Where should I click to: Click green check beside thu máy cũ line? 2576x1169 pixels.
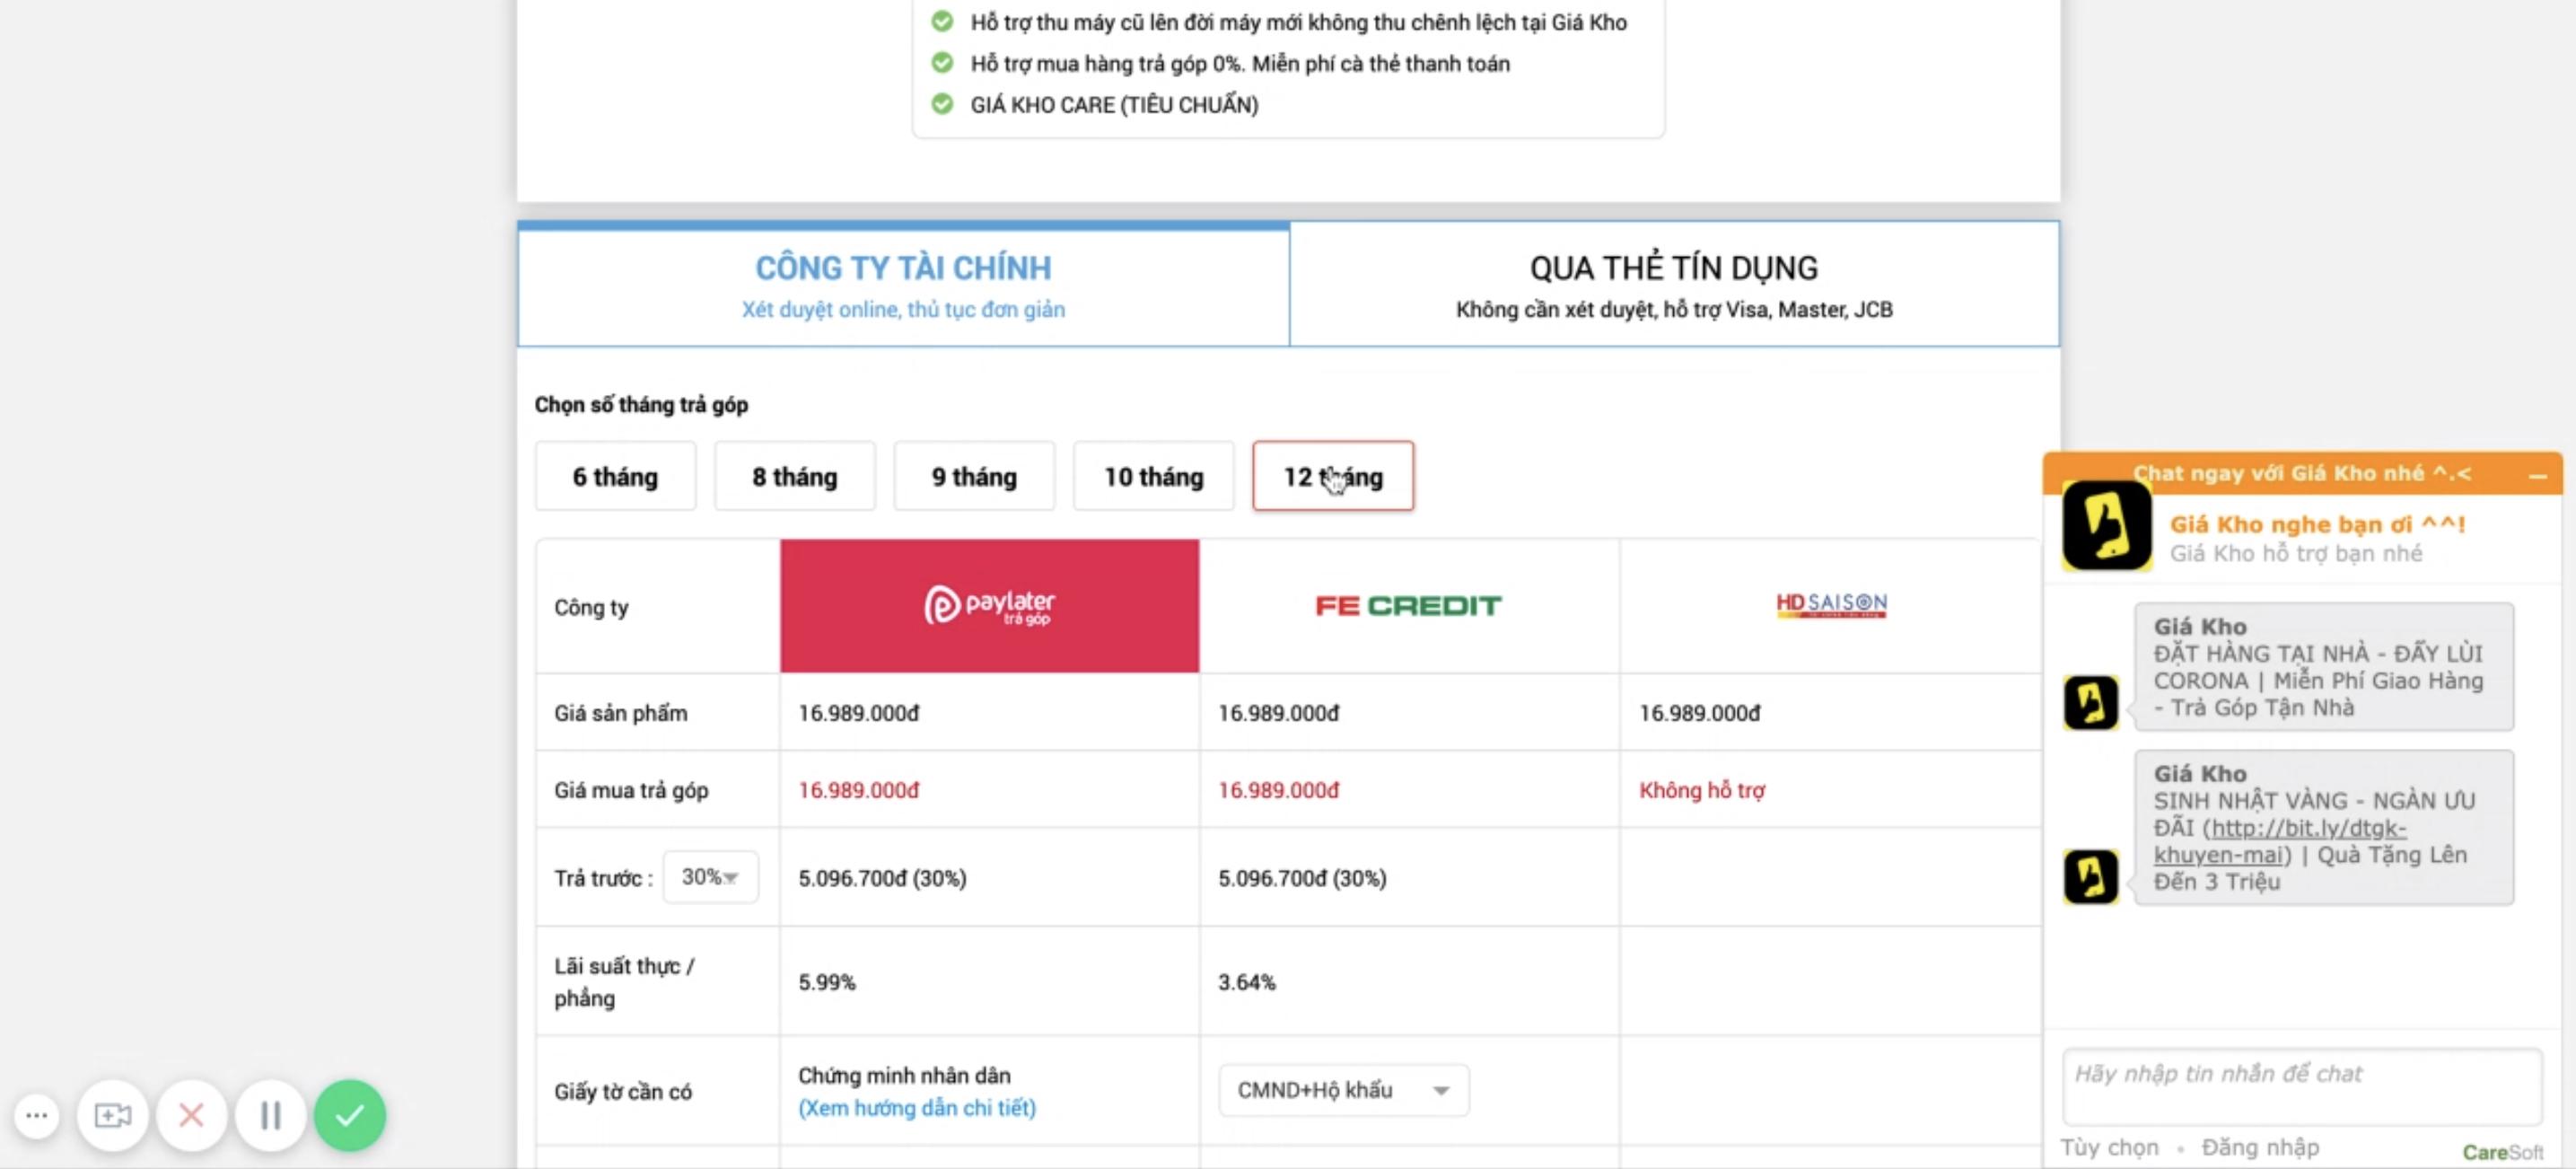point(942,21)
